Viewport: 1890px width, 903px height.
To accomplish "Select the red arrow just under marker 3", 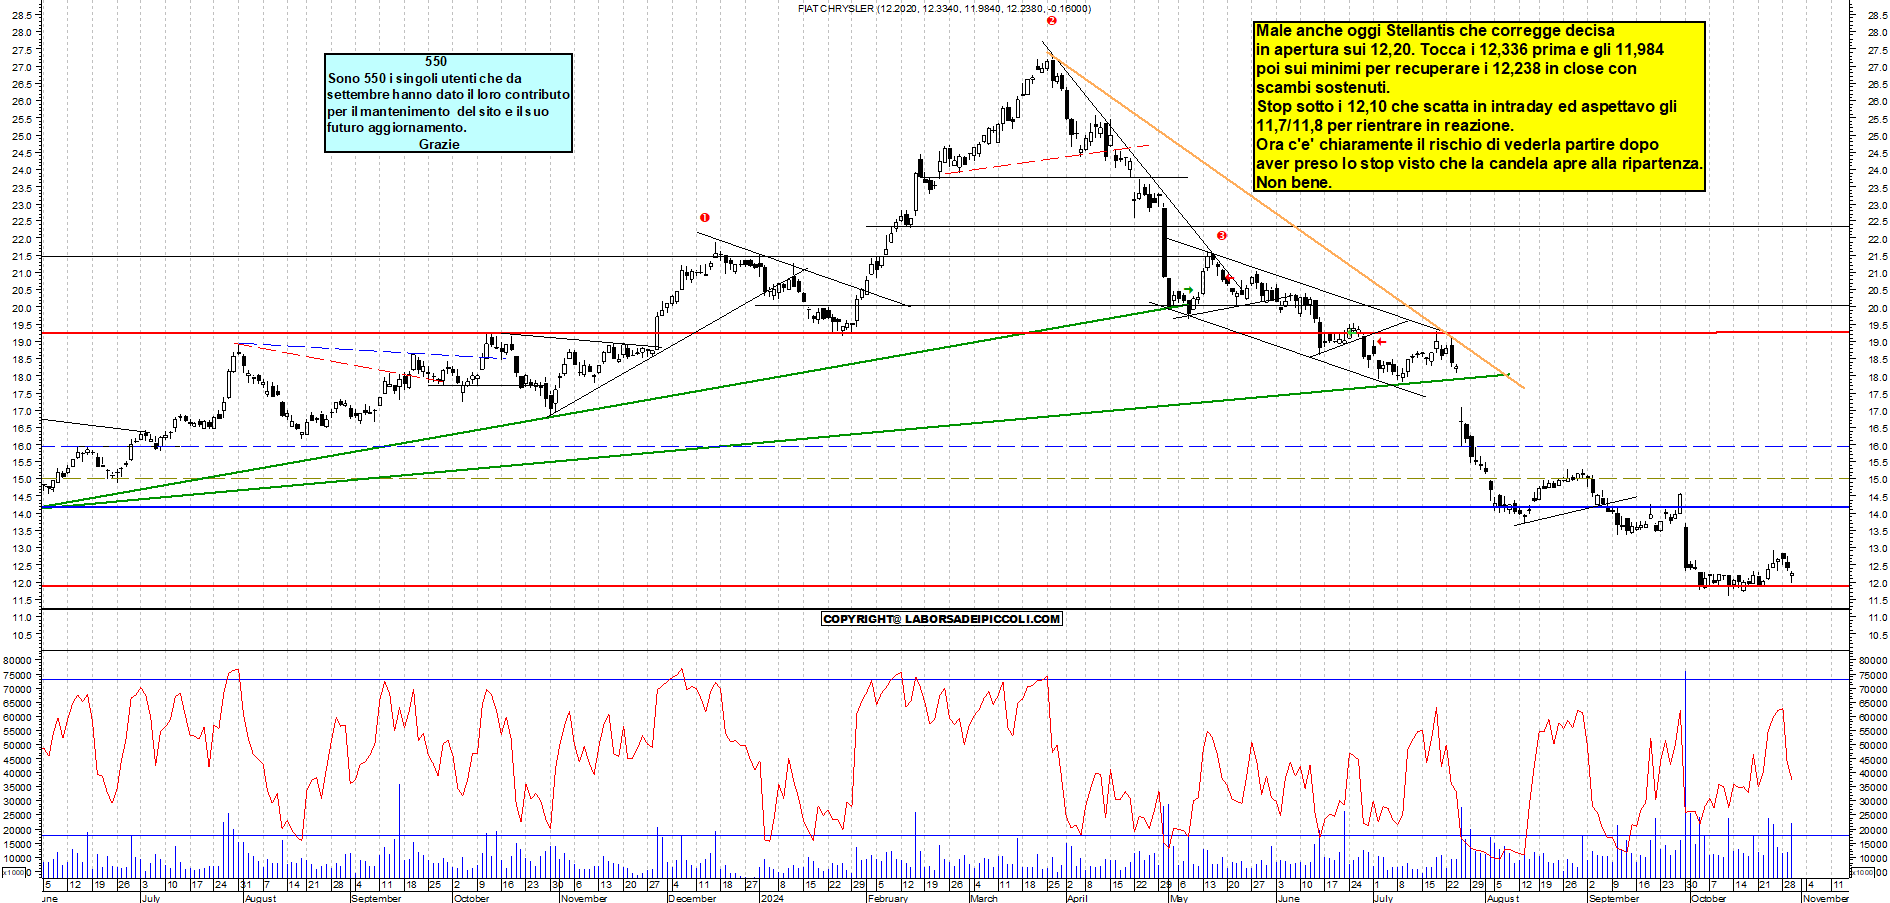I will pos(1228,278).
